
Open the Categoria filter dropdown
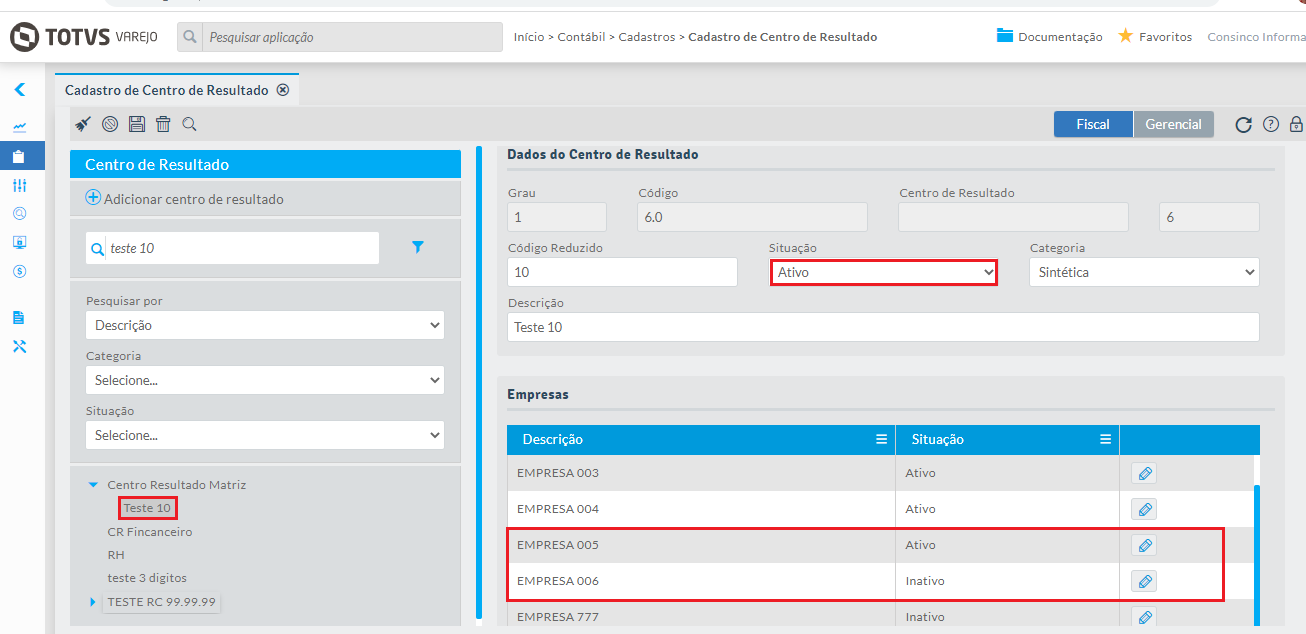(265, 380)
